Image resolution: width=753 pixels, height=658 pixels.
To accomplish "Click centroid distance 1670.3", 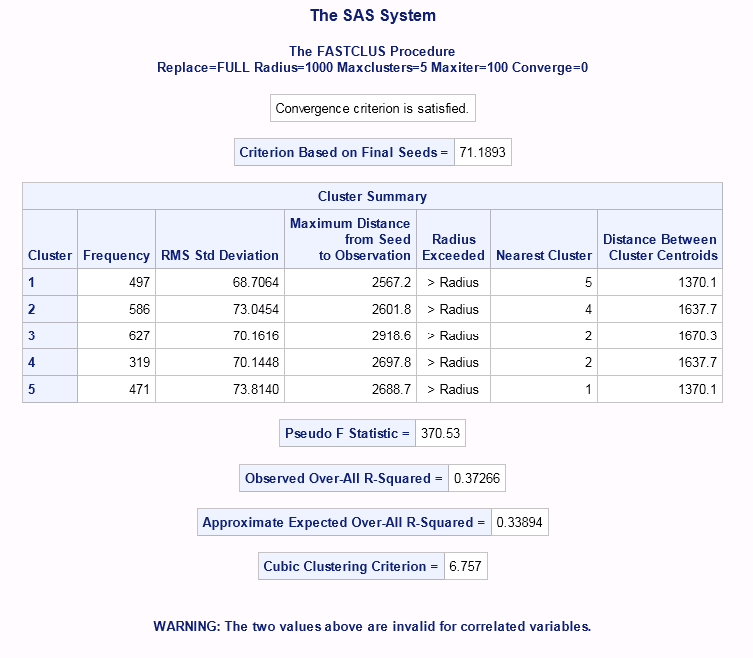I will pyautogui.click(x=660, y=335).
